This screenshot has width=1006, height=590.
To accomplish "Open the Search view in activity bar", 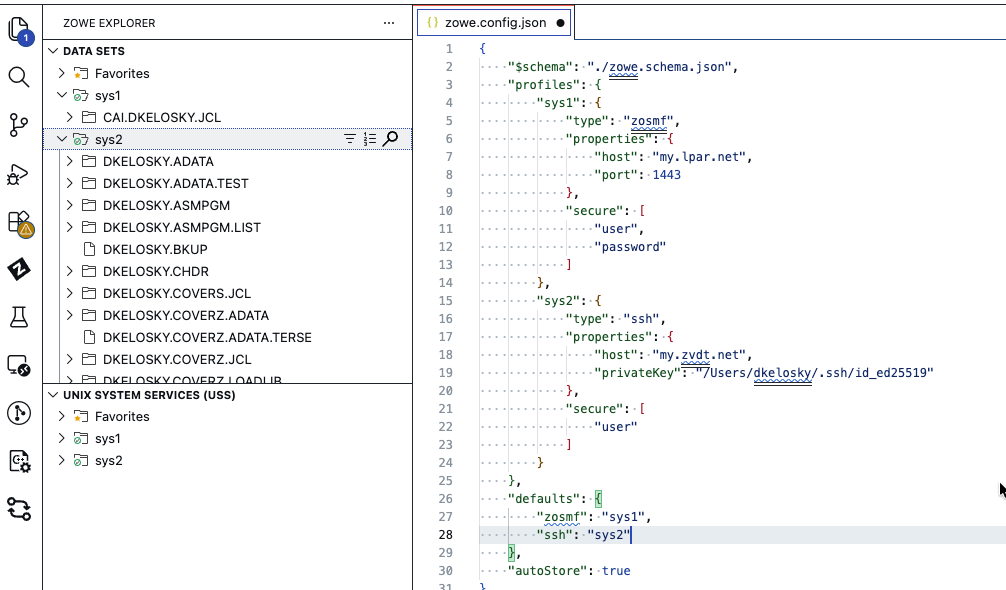I will (19, 77).
